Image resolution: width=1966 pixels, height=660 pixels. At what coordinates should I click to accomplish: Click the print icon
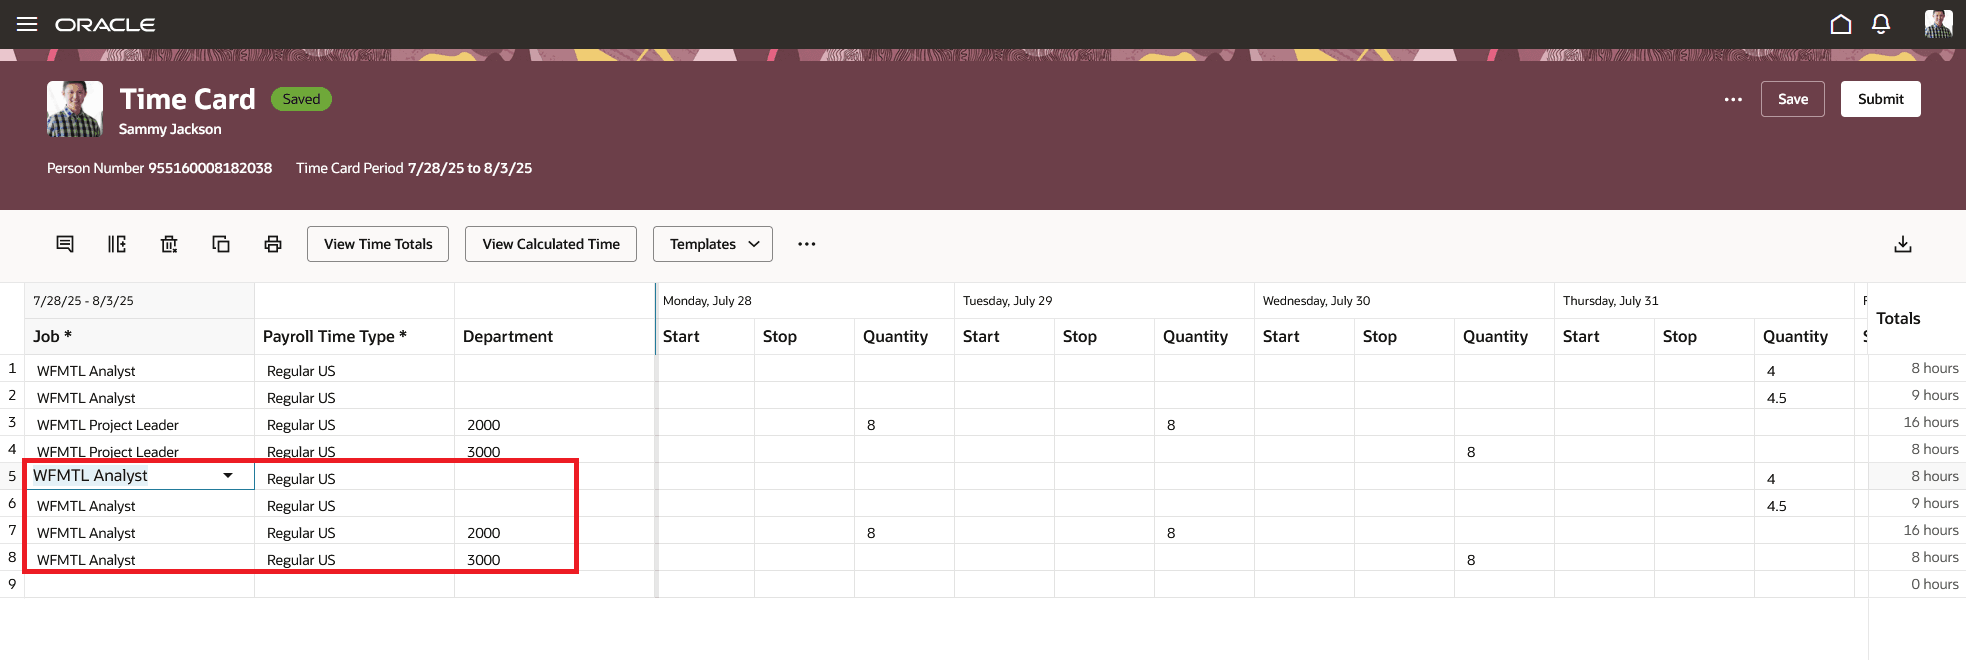[273, 244]
